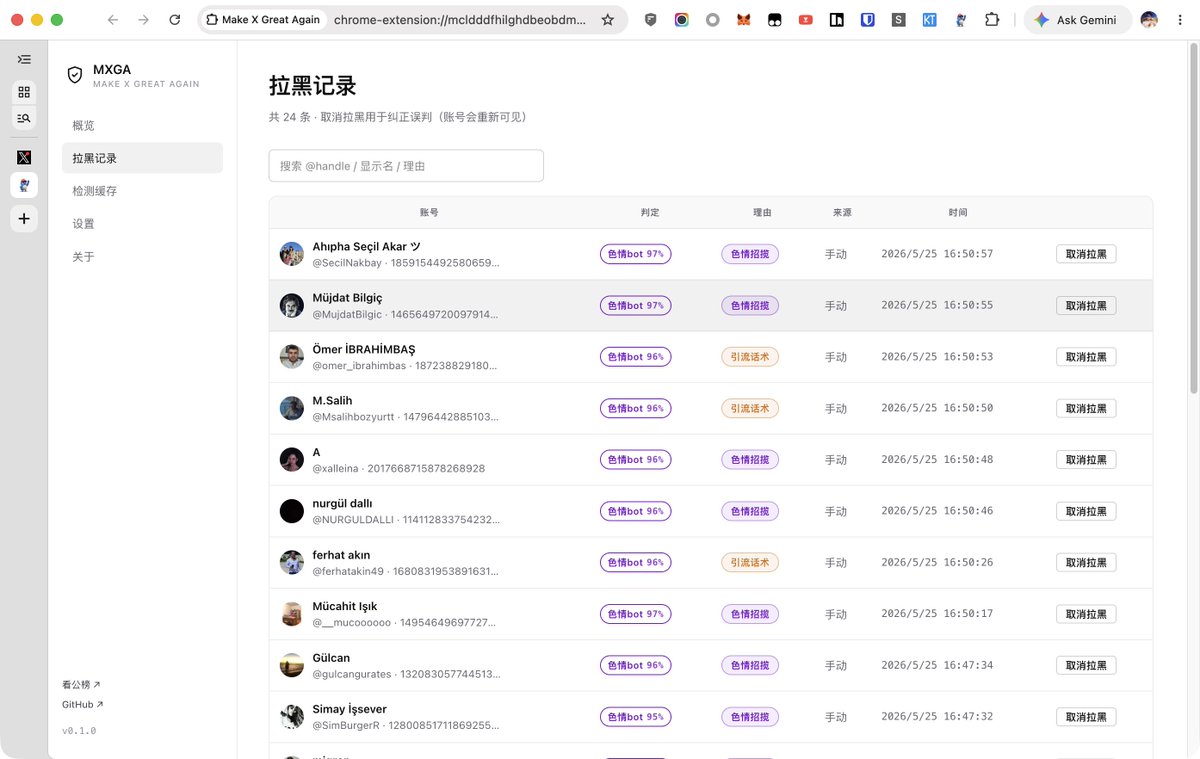Click the 2026/5/25 16:50:57 timestamp
Image resolution: width=1200 pixels, height=759 pixels.
(x=937, y=254)
